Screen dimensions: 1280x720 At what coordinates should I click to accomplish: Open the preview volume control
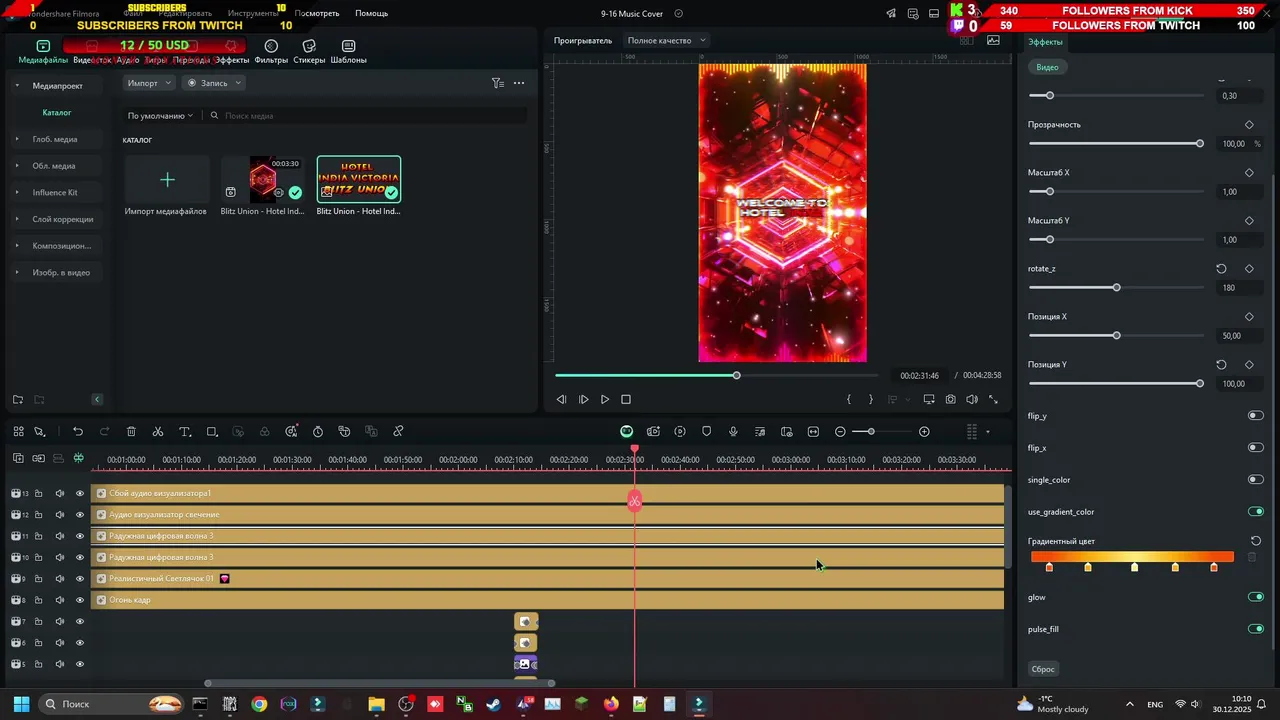click(x=972, y=399)
